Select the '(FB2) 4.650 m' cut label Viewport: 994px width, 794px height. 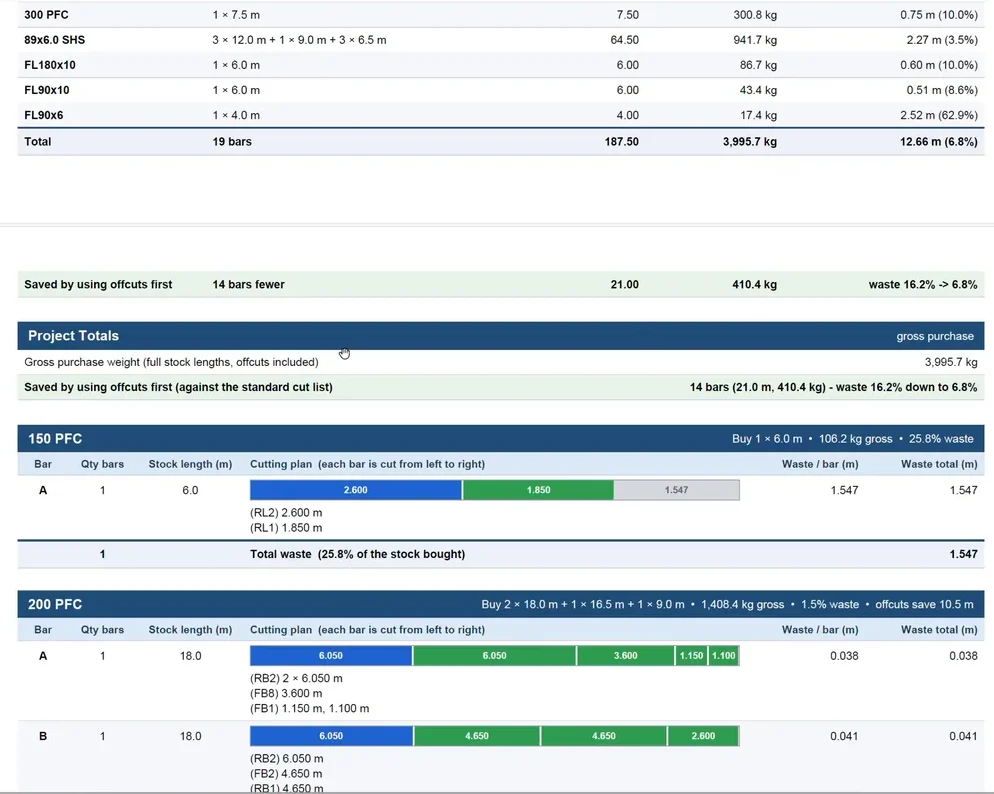click(x=286, y=774)
